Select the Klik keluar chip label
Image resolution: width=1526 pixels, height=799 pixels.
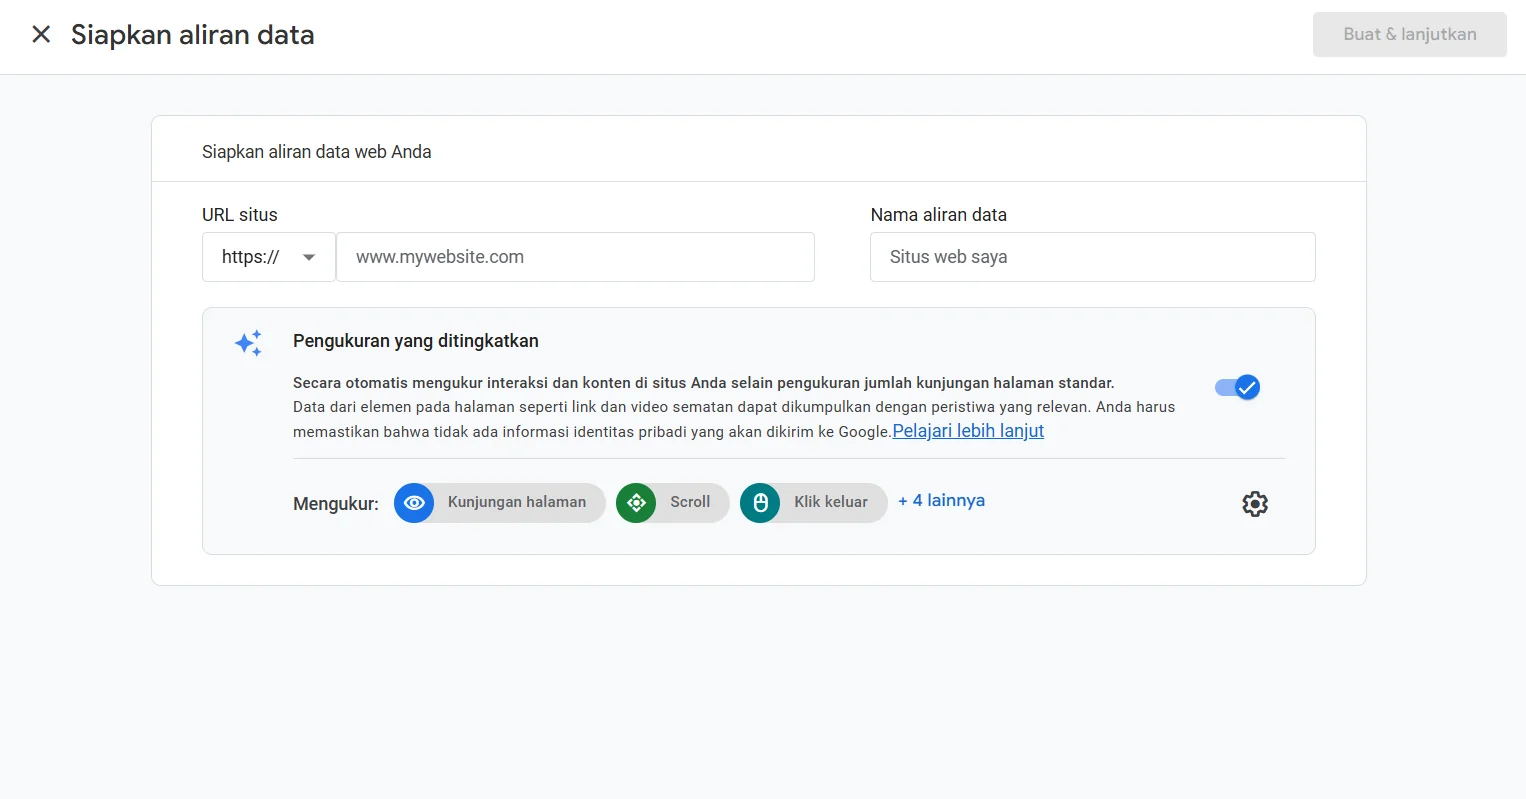point(831,502)
